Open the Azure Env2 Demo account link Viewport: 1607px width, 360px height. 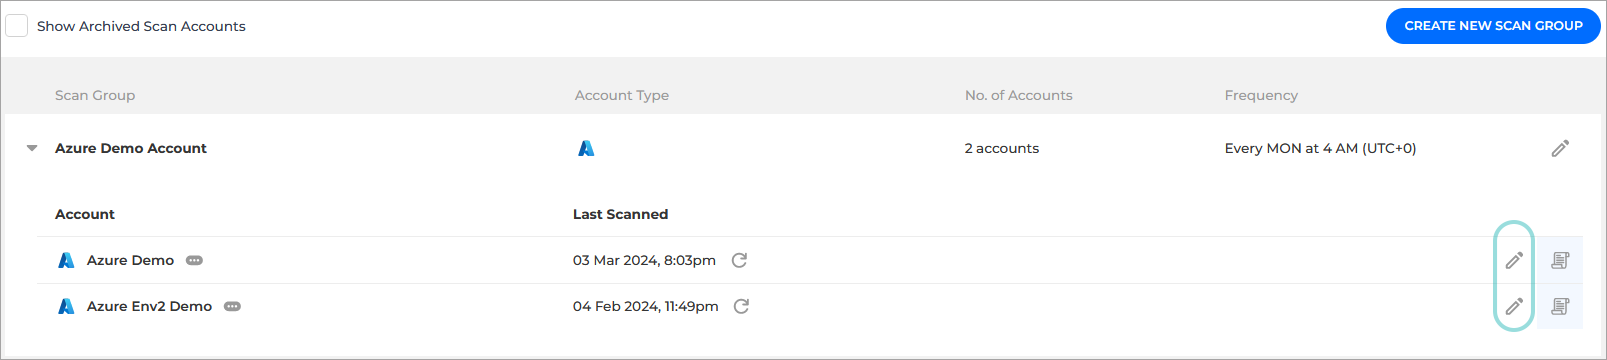tap(149, 306)
